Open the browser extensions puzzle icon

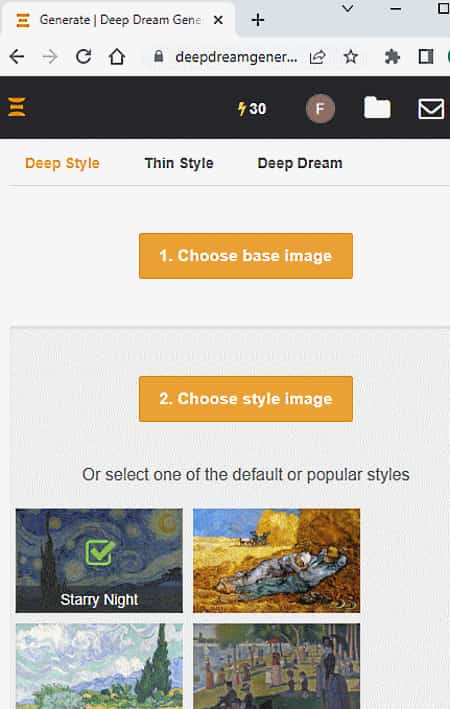click(x=392, y=57)
